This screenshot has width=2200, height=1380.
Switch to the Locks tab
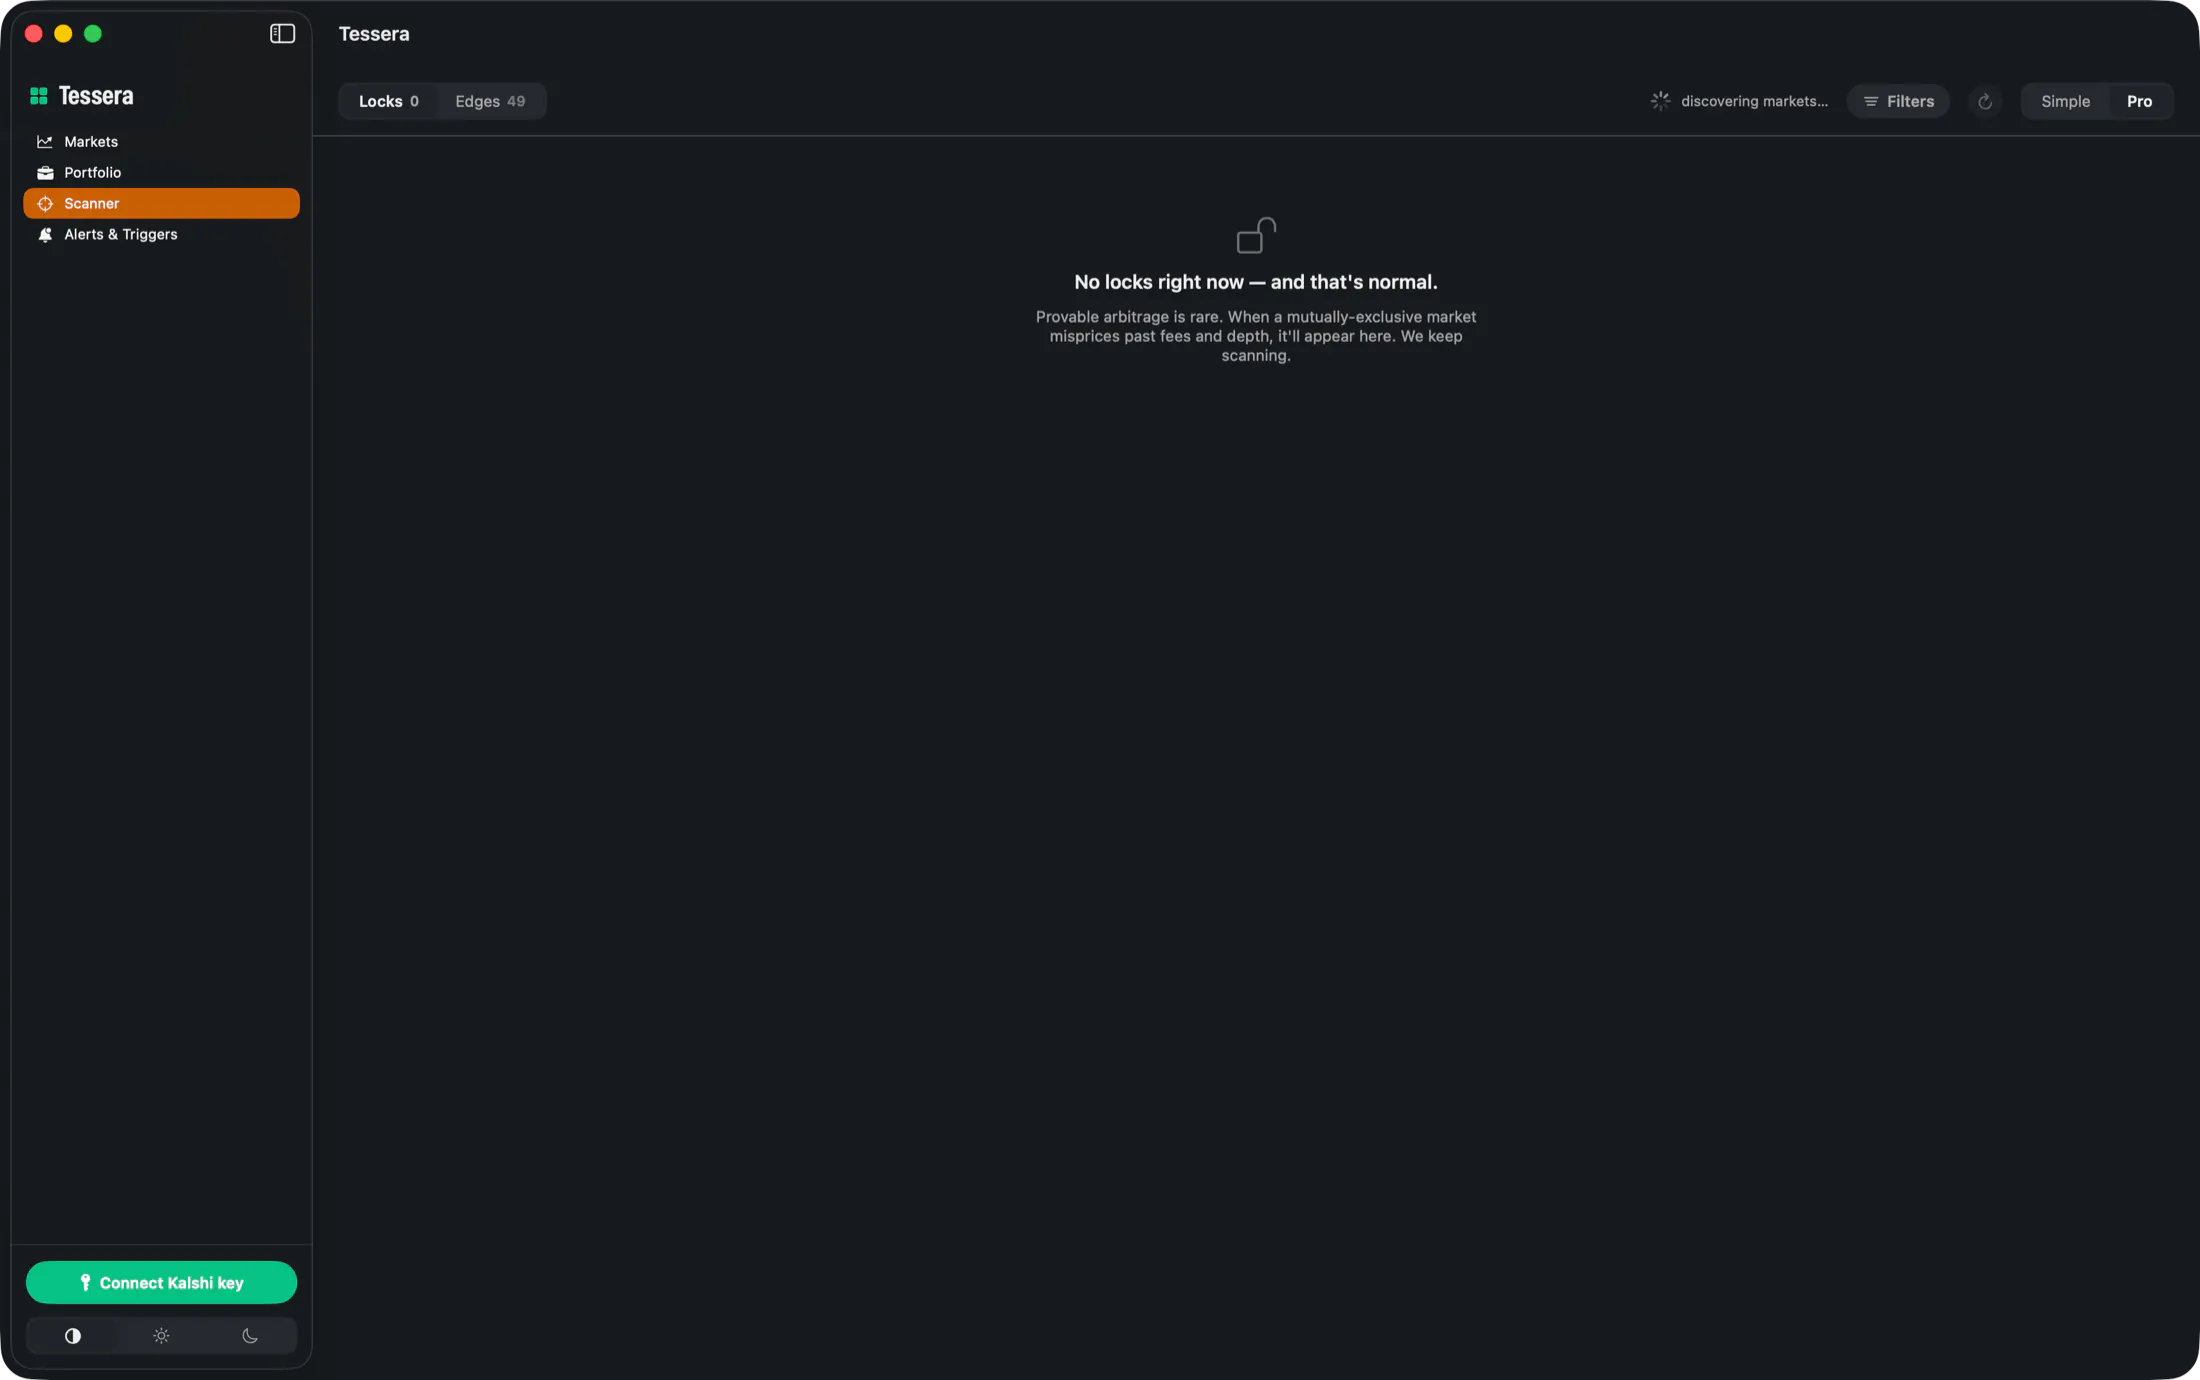coord(388,101)
